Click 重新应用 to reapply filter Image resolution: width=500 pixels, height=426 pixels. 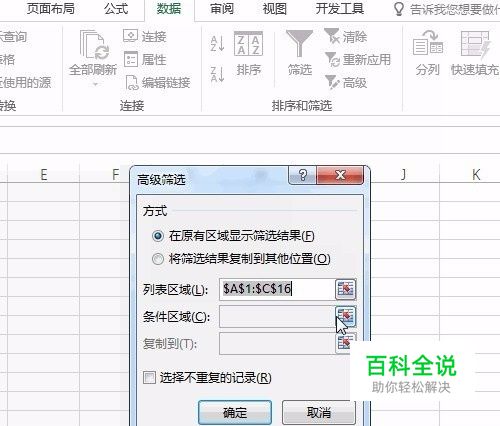[x=358, y=60]
